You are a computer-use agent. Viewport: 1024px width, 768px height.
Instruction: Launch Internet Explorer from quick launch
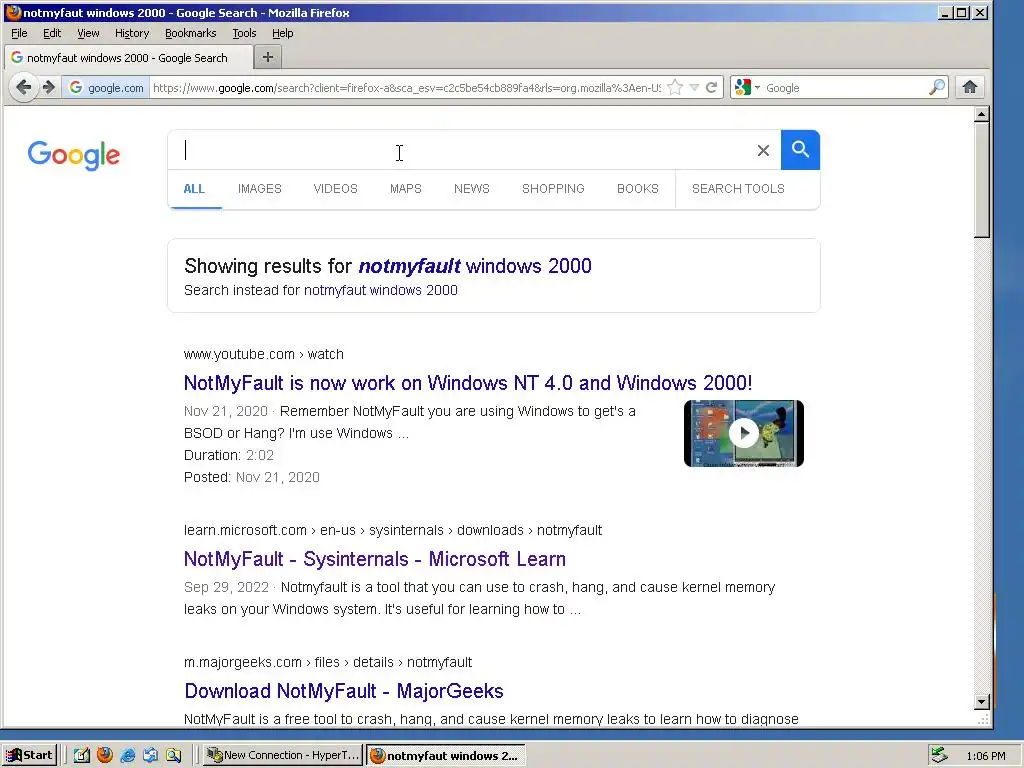[x=127, y=756]
